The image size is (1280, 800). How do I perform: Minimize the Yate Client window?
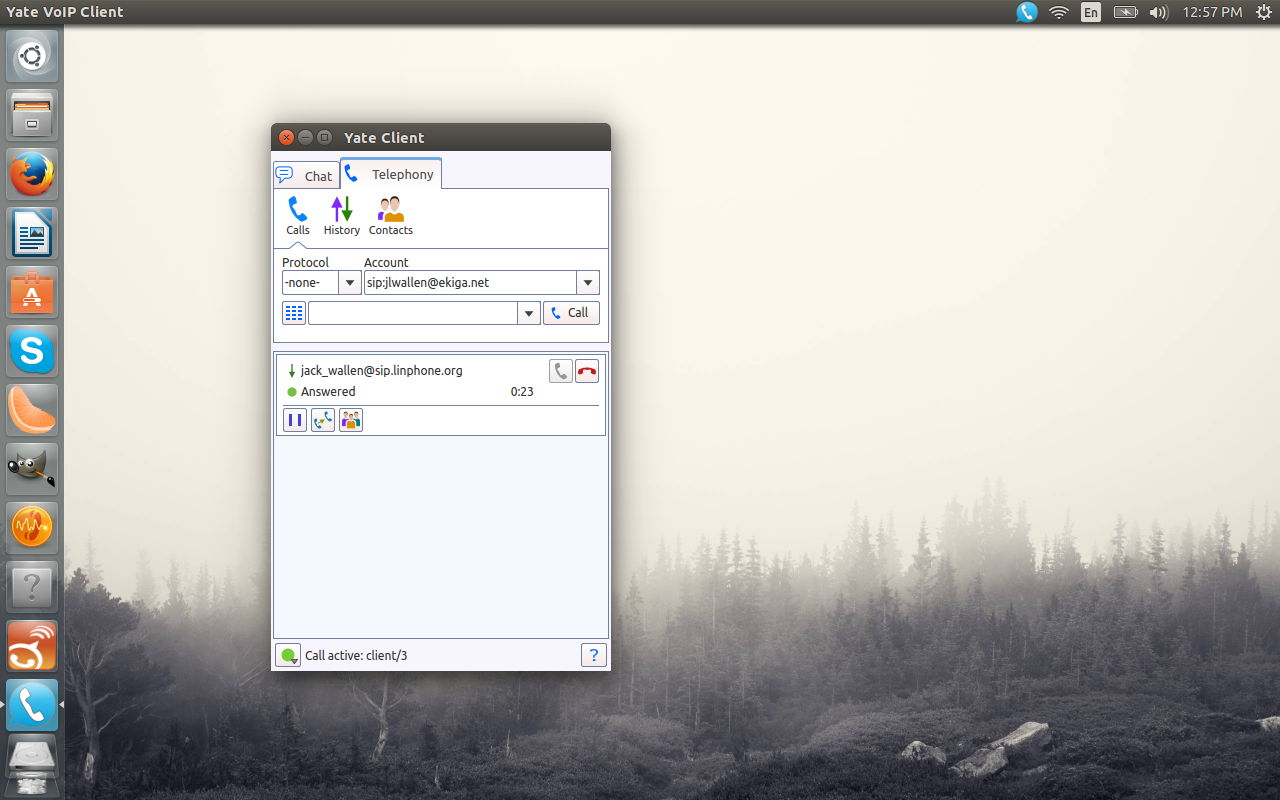pyautogui.click(x=305, y=138)
